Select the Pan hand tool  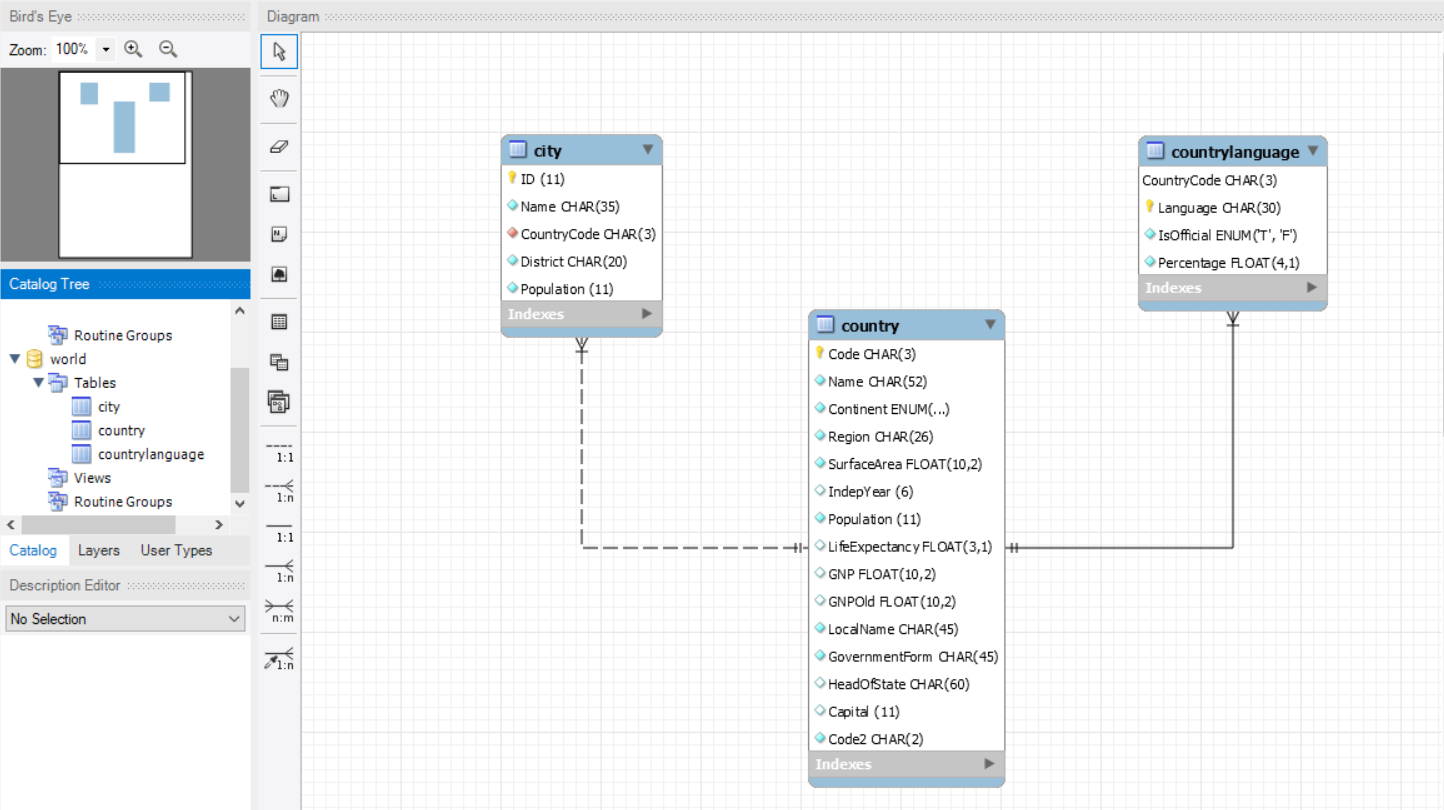pyautogui.click(x=278, y=98)
